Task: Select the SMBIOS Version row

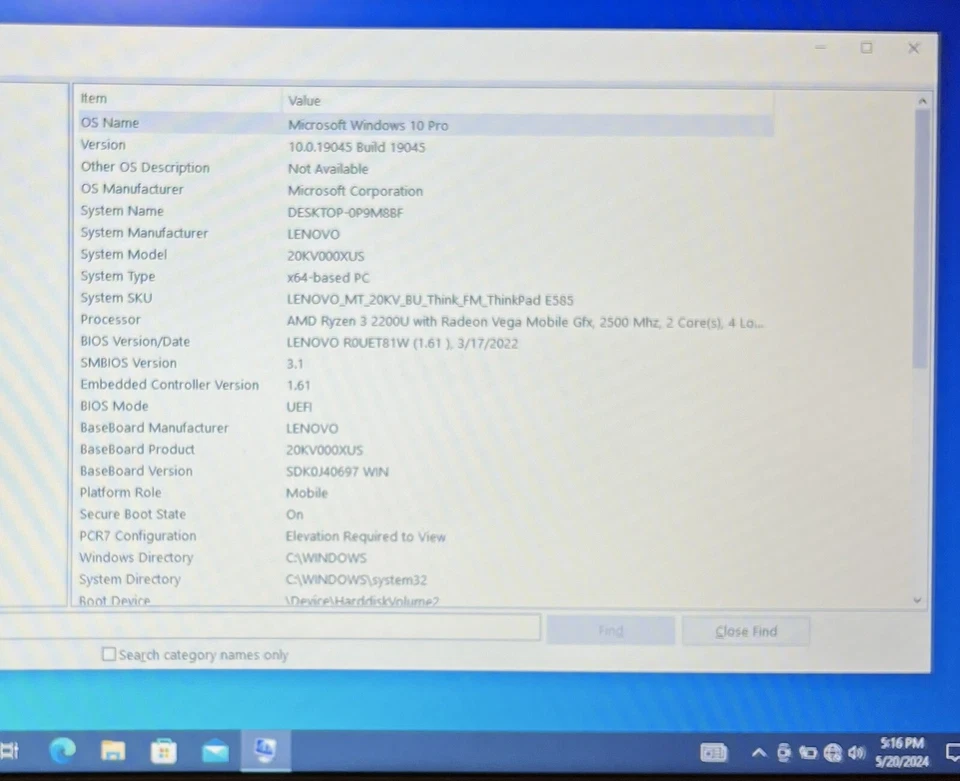Action: 426,364
